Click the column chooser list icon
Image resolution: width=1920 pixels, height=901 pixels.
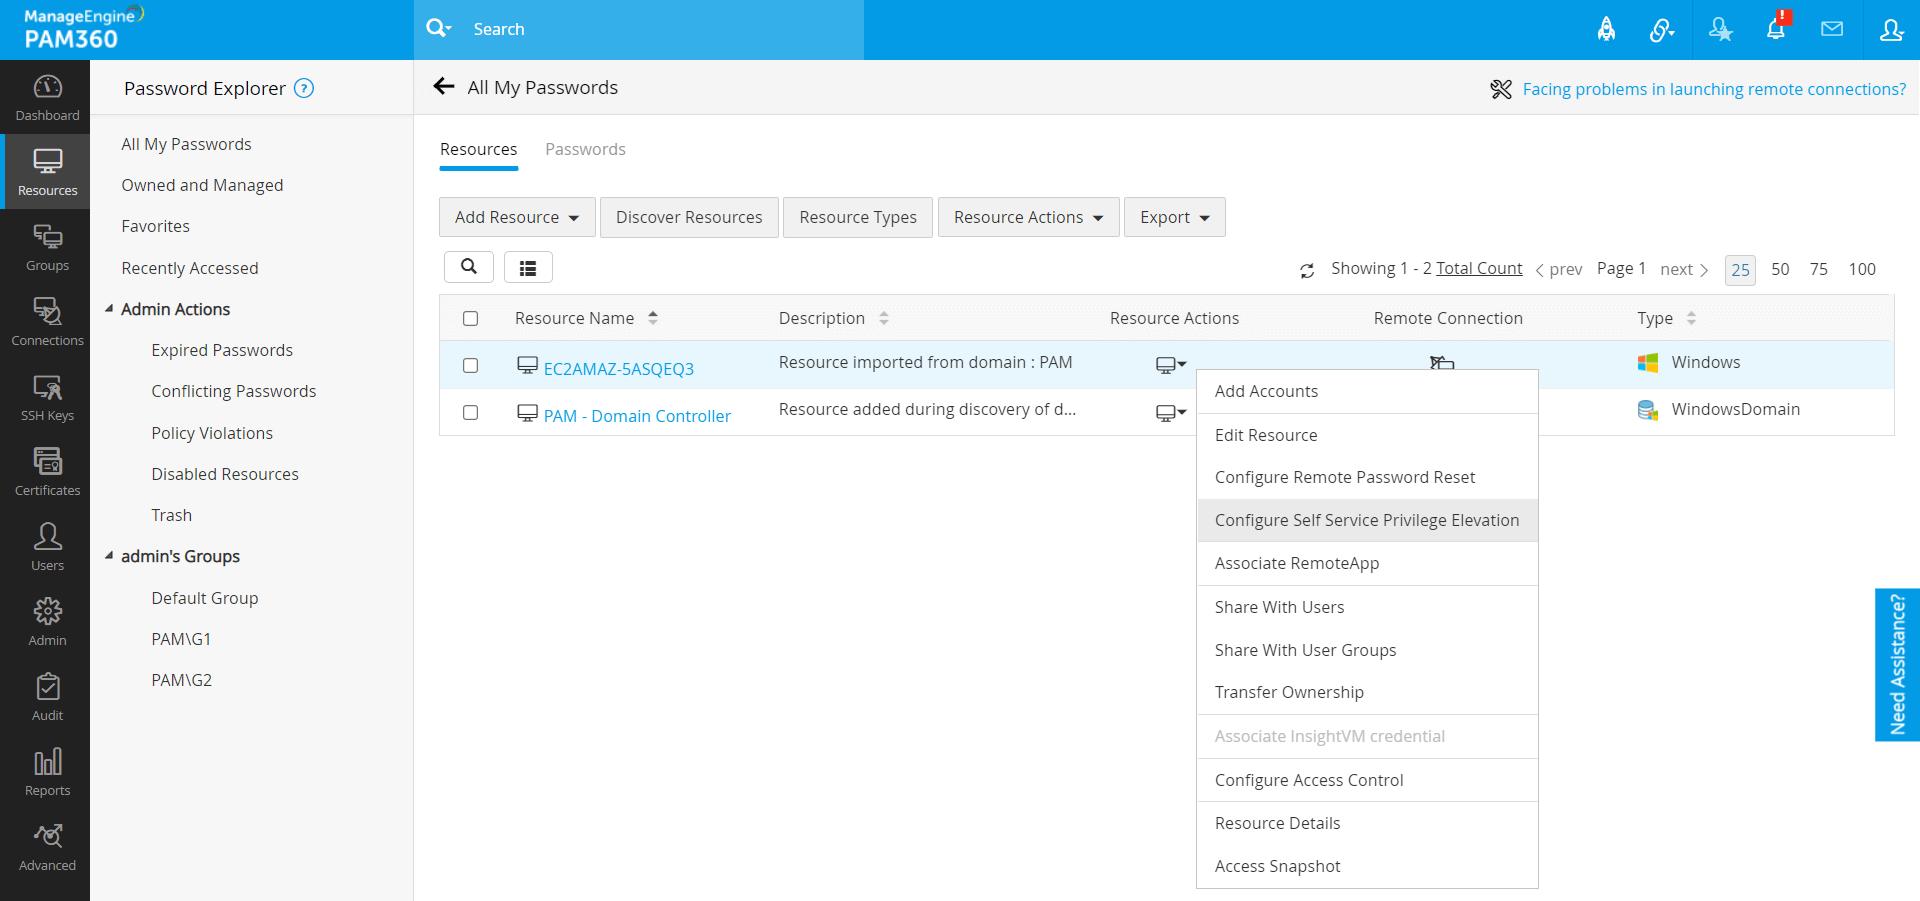pyautogui.click(x=528, y=267)
